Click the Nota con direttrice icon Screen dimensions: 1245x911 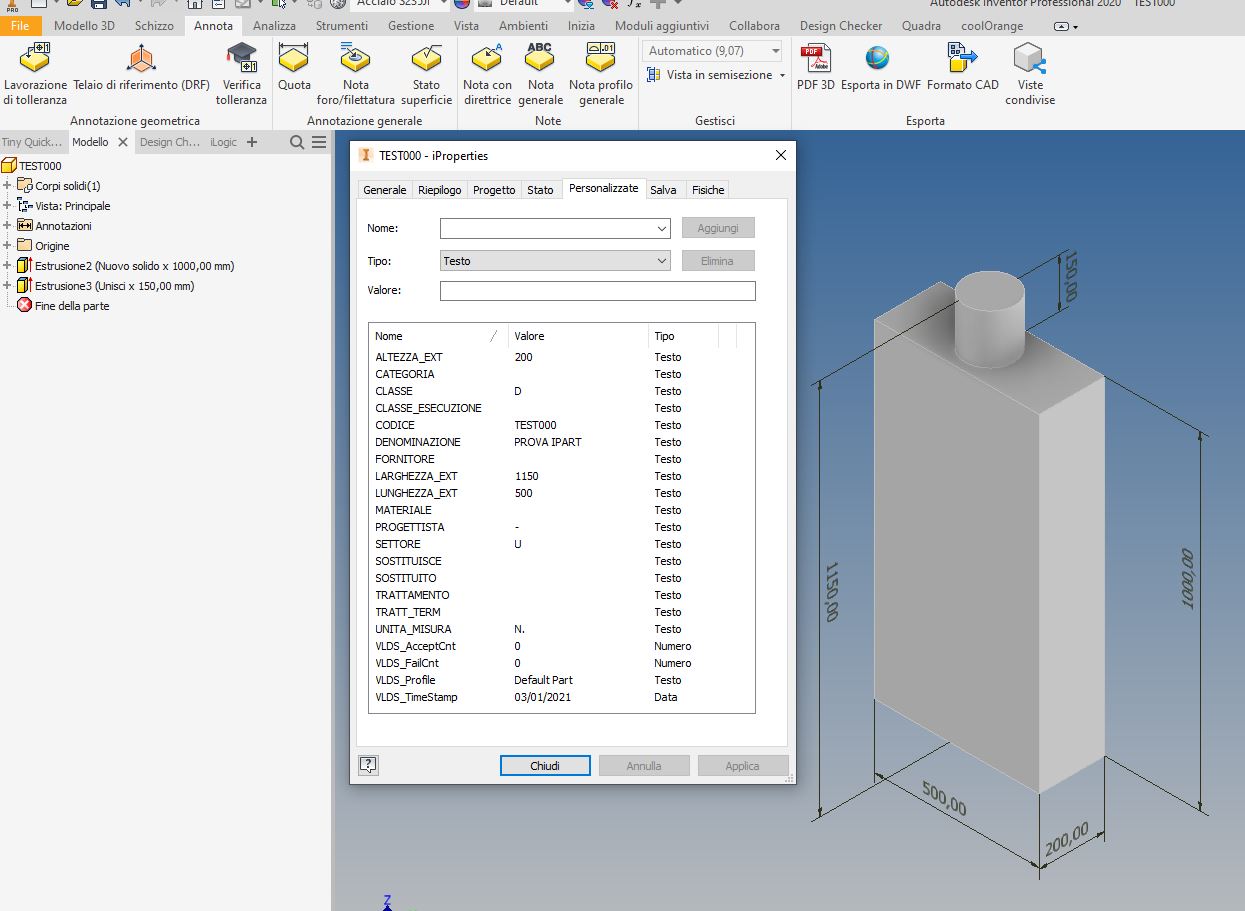pyautogui.click(x=487, y=60)
